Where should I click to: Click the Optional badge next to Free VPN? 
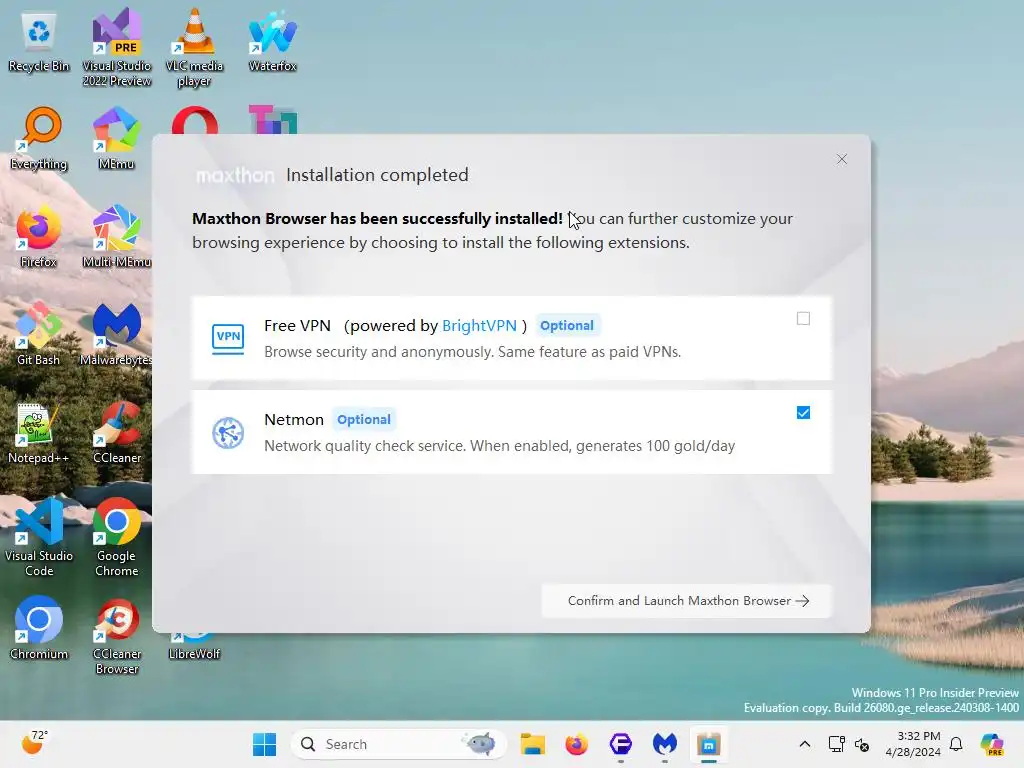[567, 325]
